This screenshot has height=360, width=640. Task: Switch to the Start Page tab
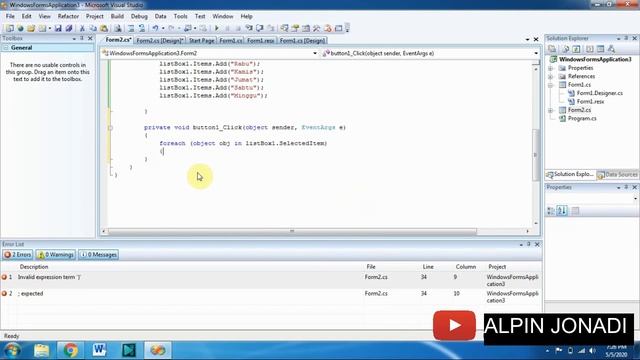click(202, 40)
